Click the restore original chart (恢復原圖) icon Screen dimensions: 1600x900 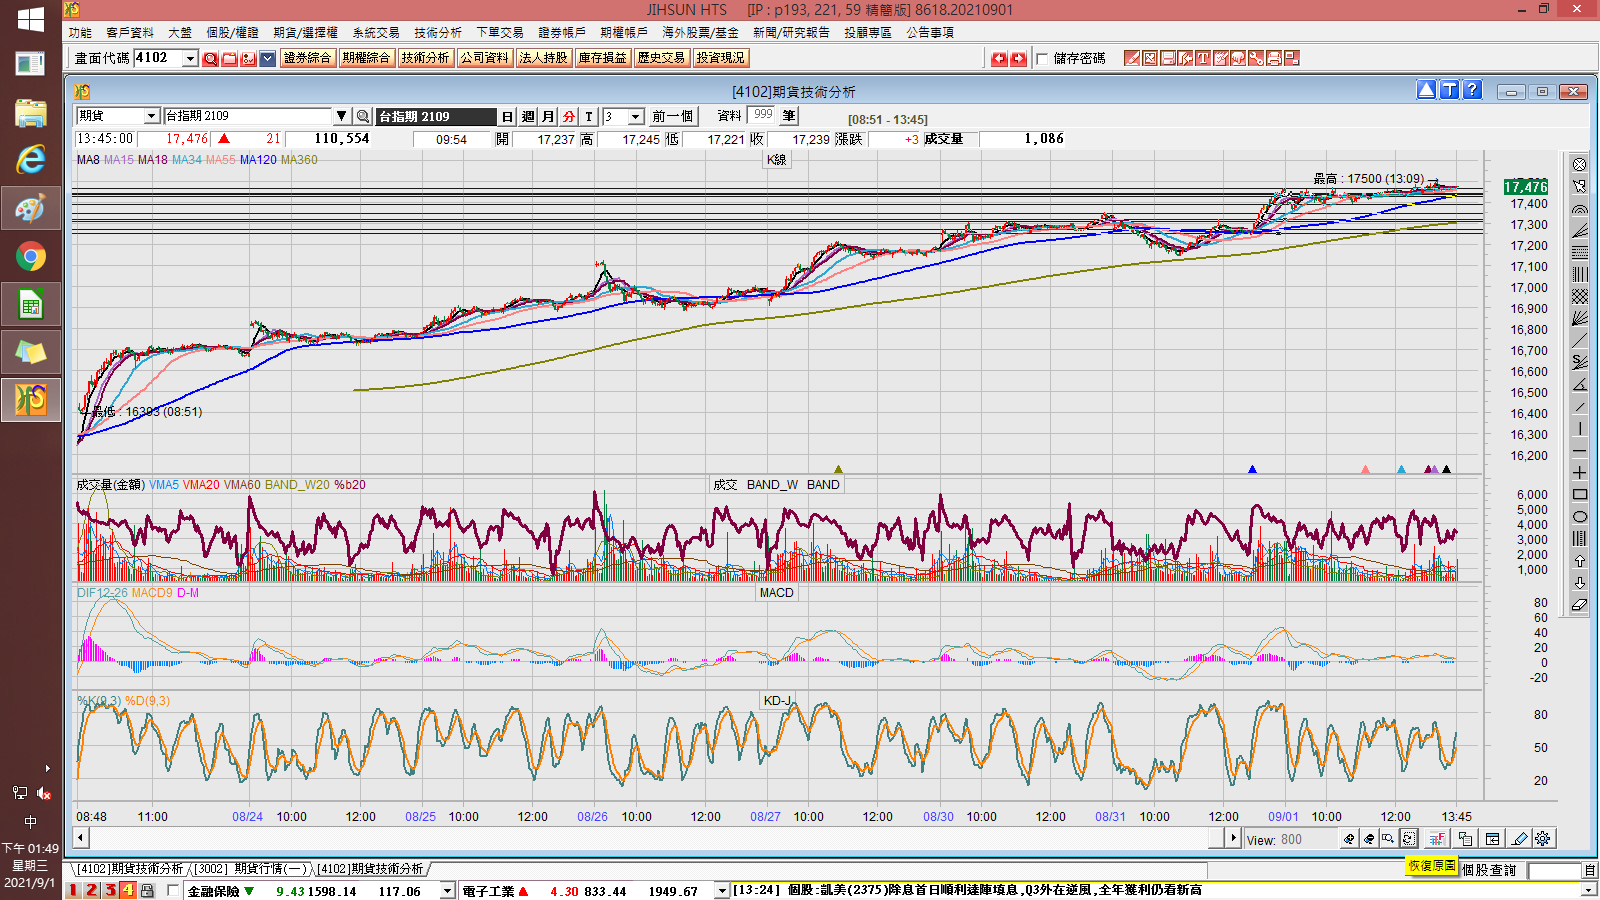[1409, 838]
